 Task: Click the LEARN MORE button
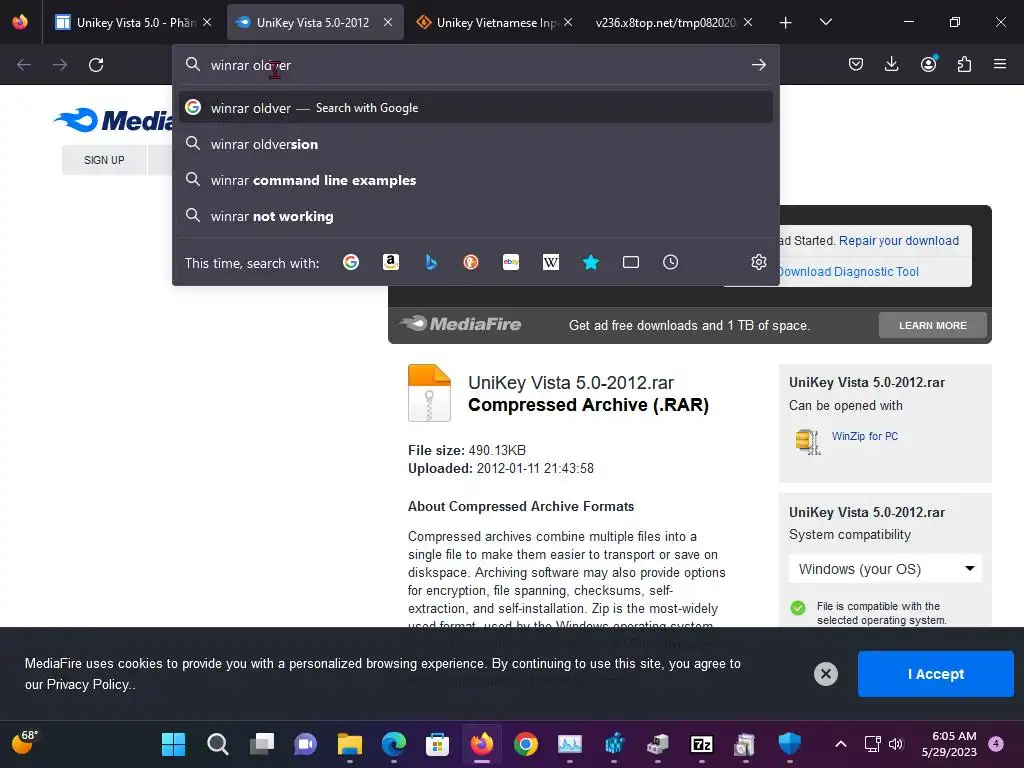pyautogui.click(x=933, y=325)
